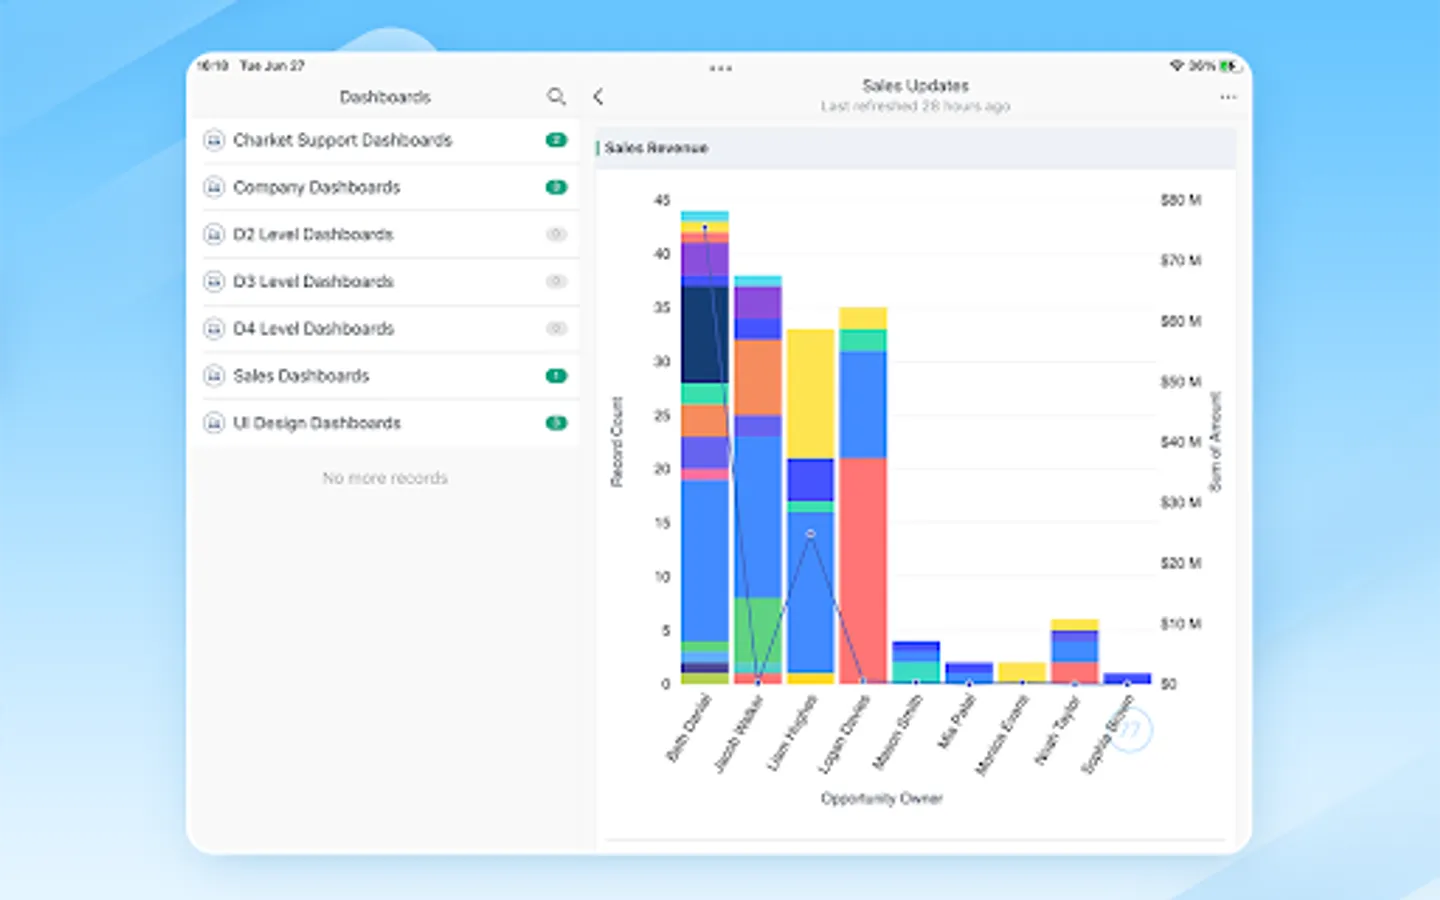
Task: Open Sales Dashboards folder
Action: point(388,376)
